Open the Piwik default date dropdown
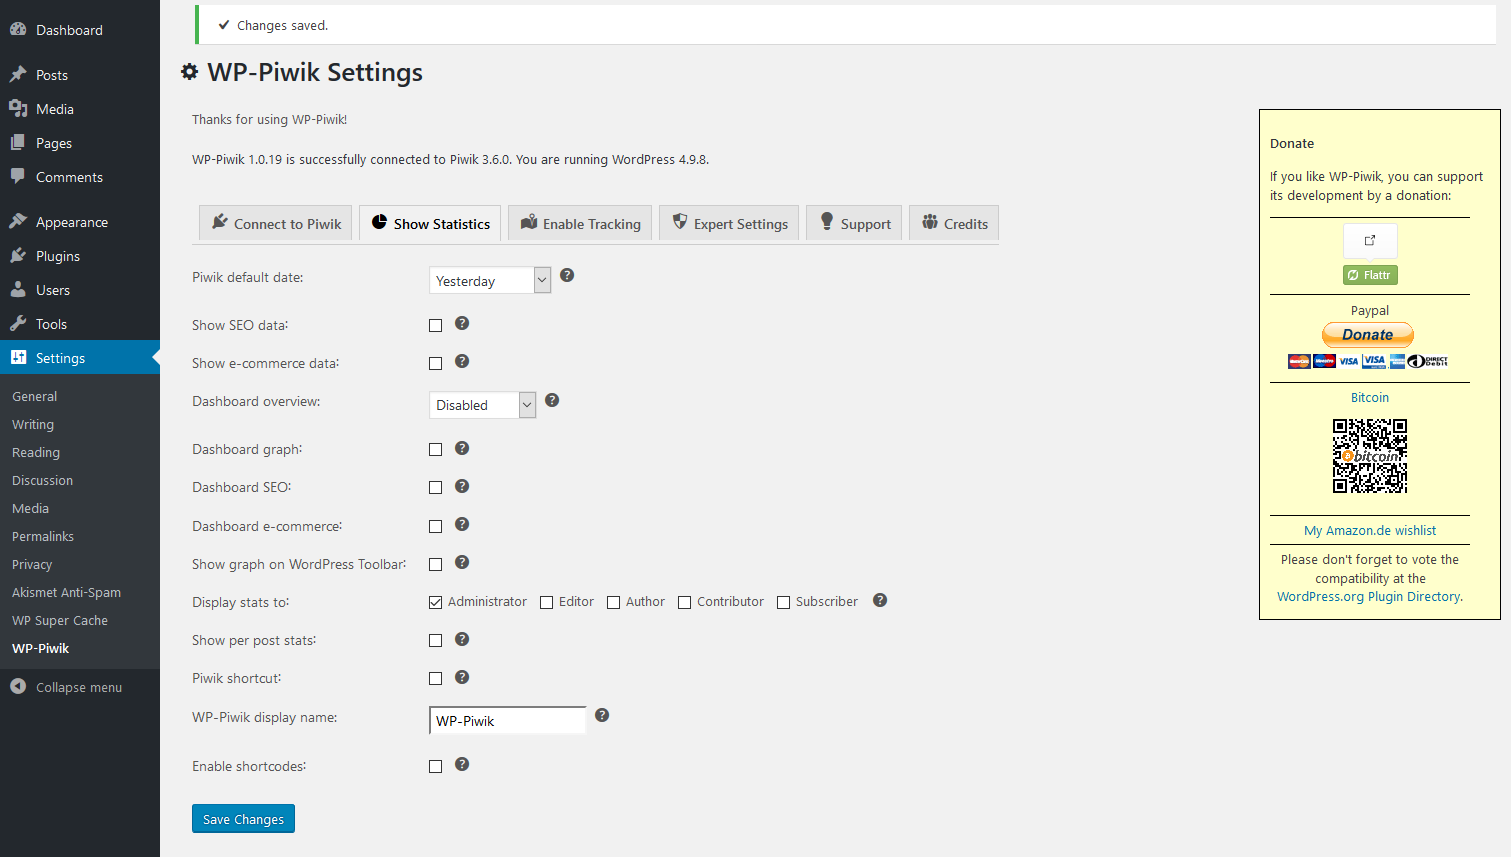This screenshot has height=857, width=1511. (x=489, y=281)
